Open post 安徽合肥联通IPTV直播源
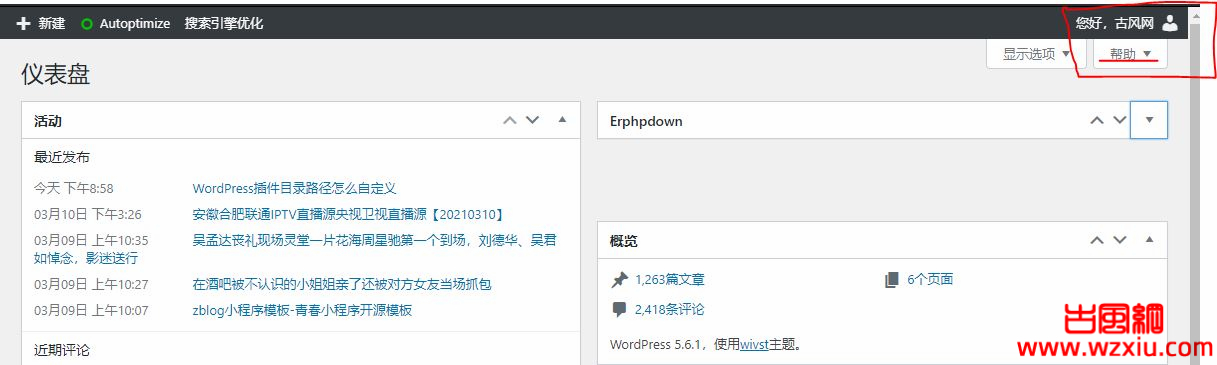The width and height of the screenshot is (1217, 365). [x=348, y=214]
